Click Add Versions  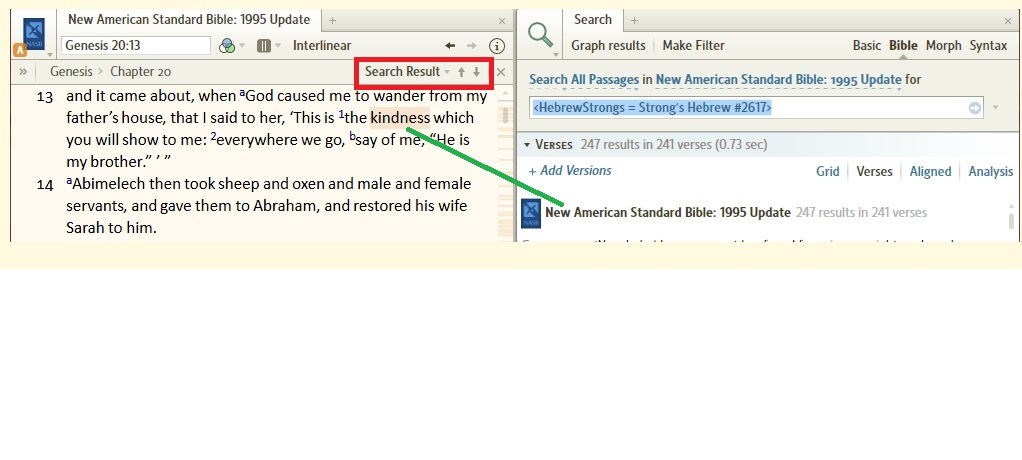click(570, 171)
